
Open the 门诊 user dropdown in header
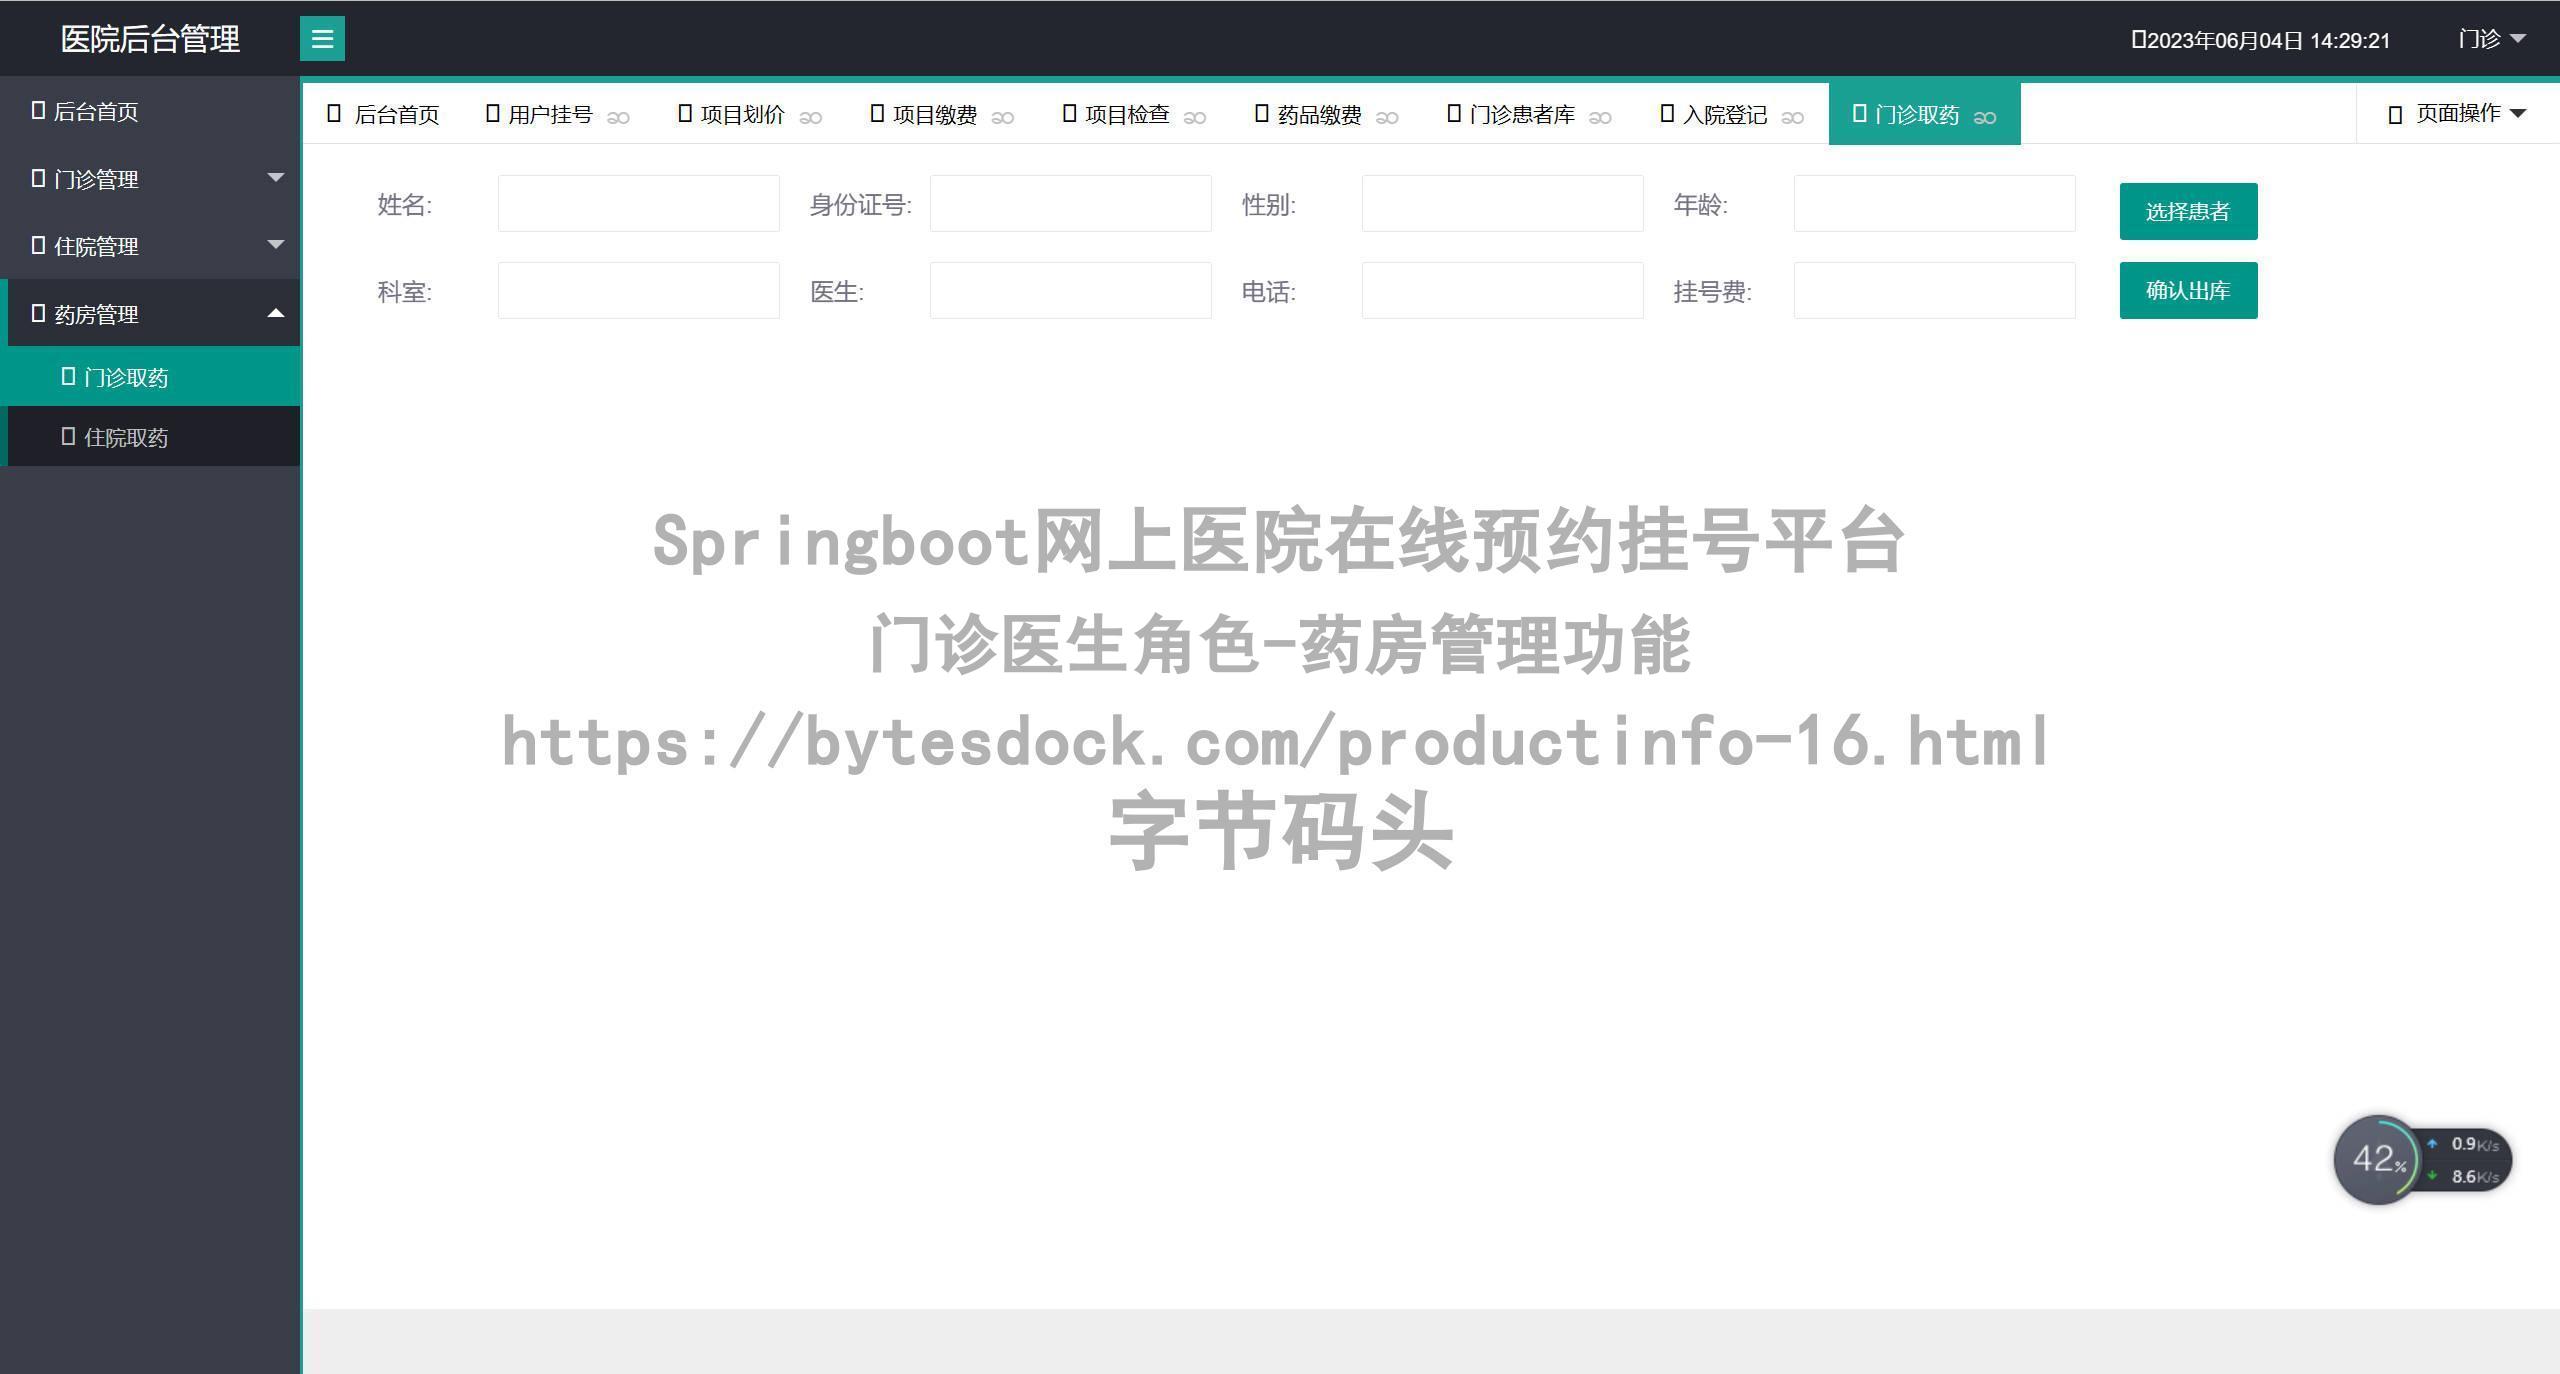coord(2492,39)
